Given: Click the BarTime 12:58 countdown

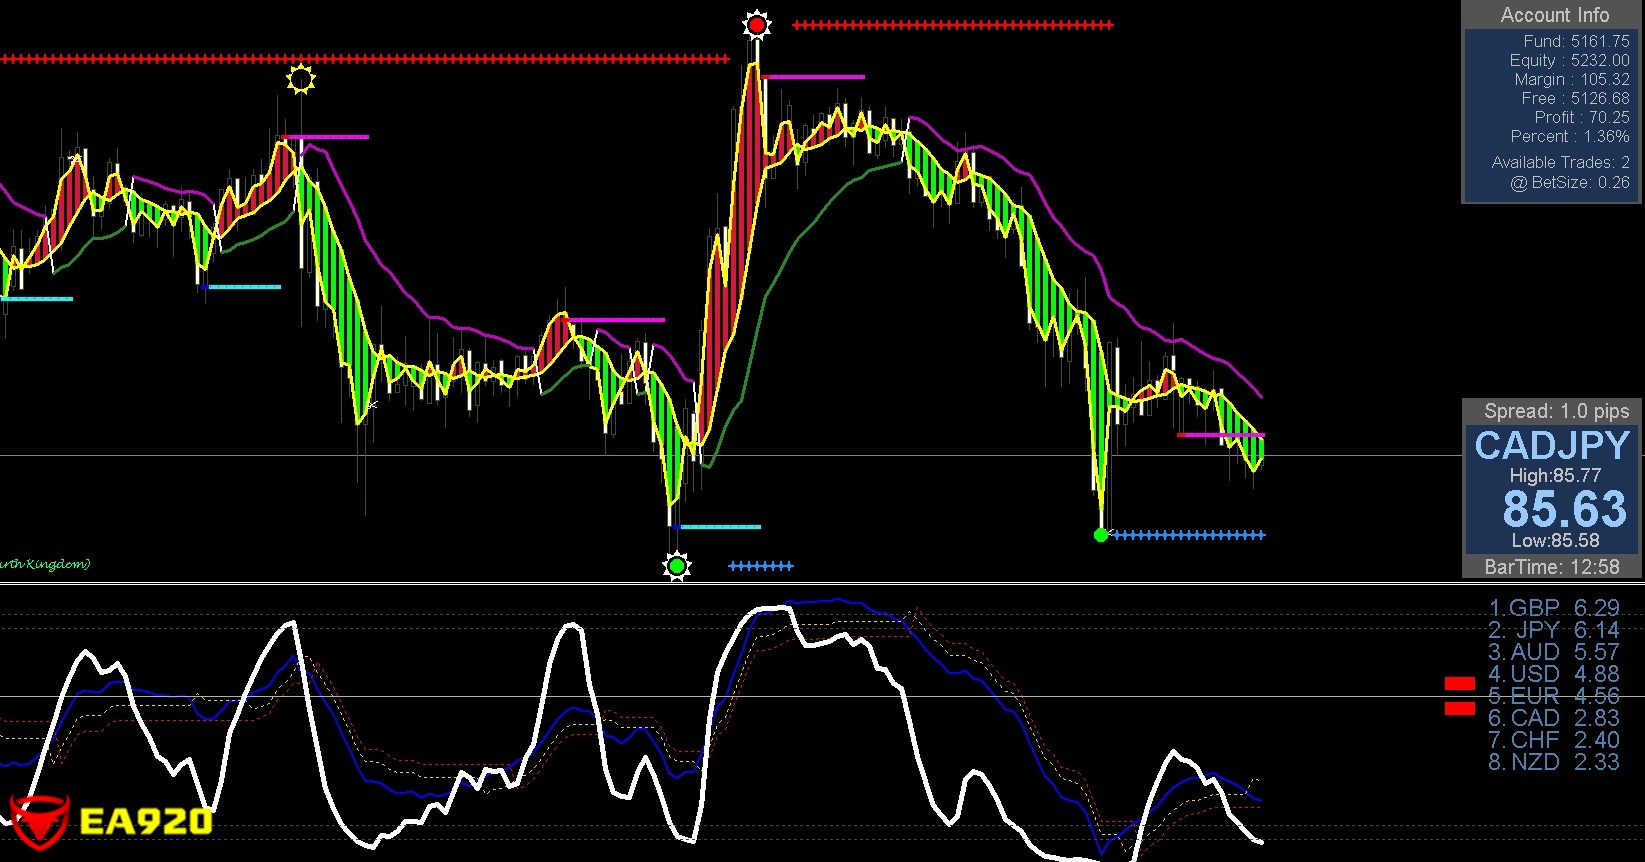Looking at the screenshot, I should [1552, 567].
